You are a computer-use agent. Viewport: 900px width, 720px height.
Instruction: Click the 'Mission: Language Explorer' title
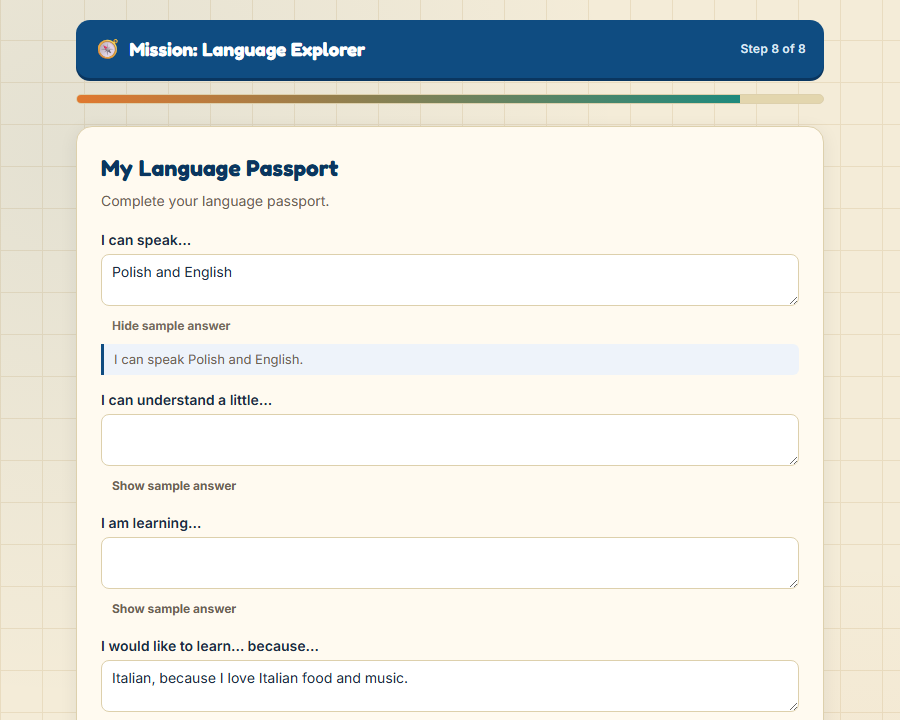[x=247, y=50]
